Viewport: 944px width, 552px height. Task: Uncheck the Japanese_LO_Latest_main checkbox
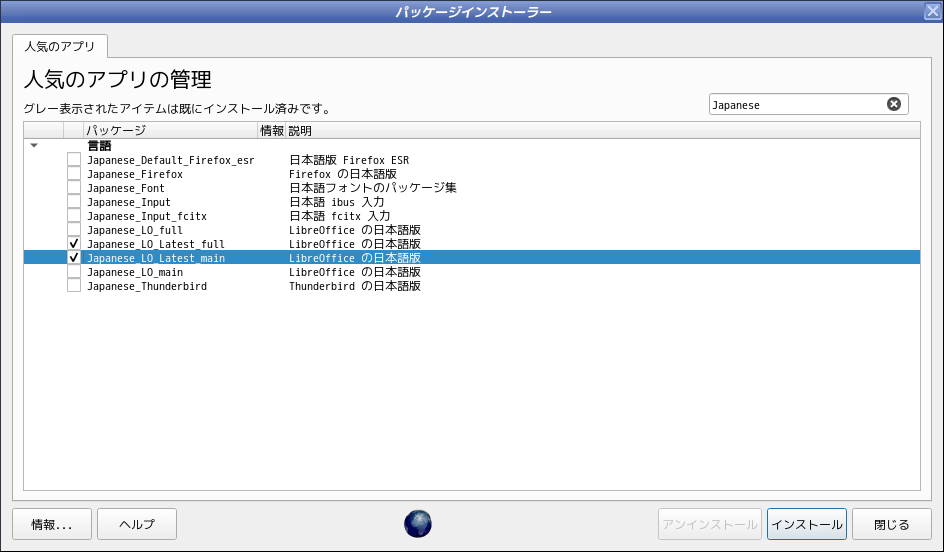[x=73, y=258]
